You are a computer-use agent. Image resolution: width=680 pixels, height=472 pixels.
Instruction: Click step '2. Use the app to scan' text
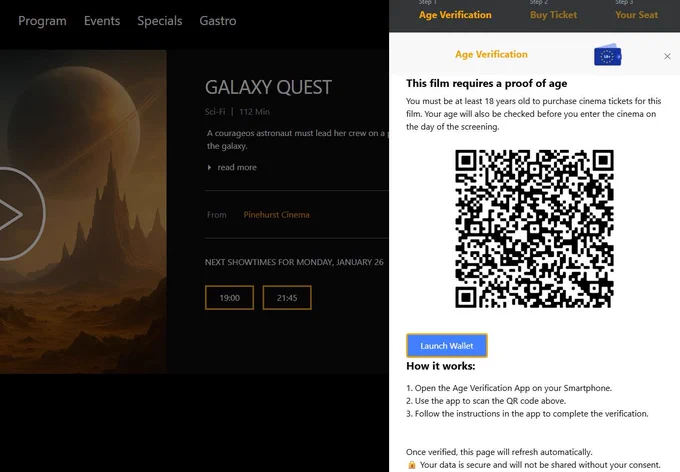point(486,401)
